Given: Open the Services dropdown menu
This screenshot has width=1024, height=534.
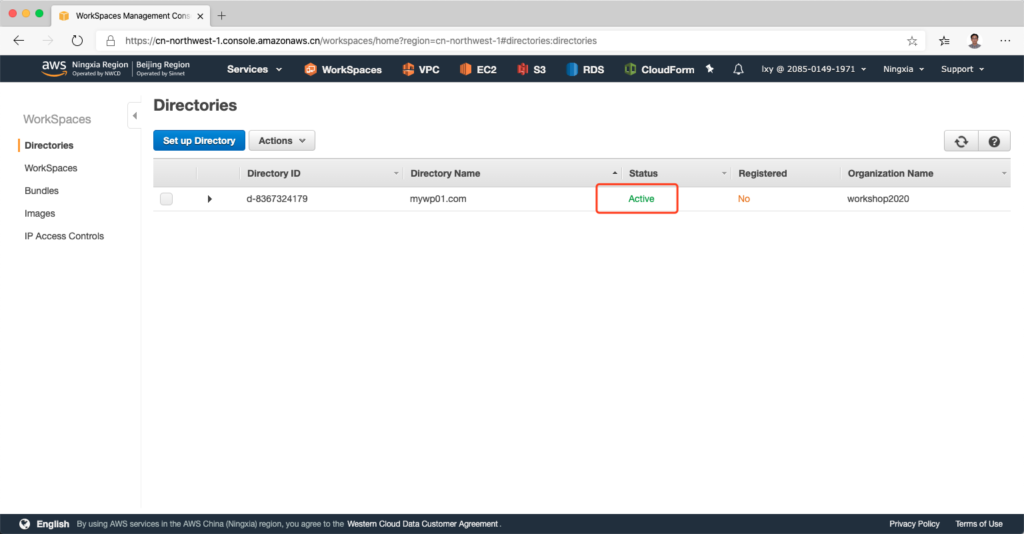Looking at the screenshot, I should click(254, 69).
